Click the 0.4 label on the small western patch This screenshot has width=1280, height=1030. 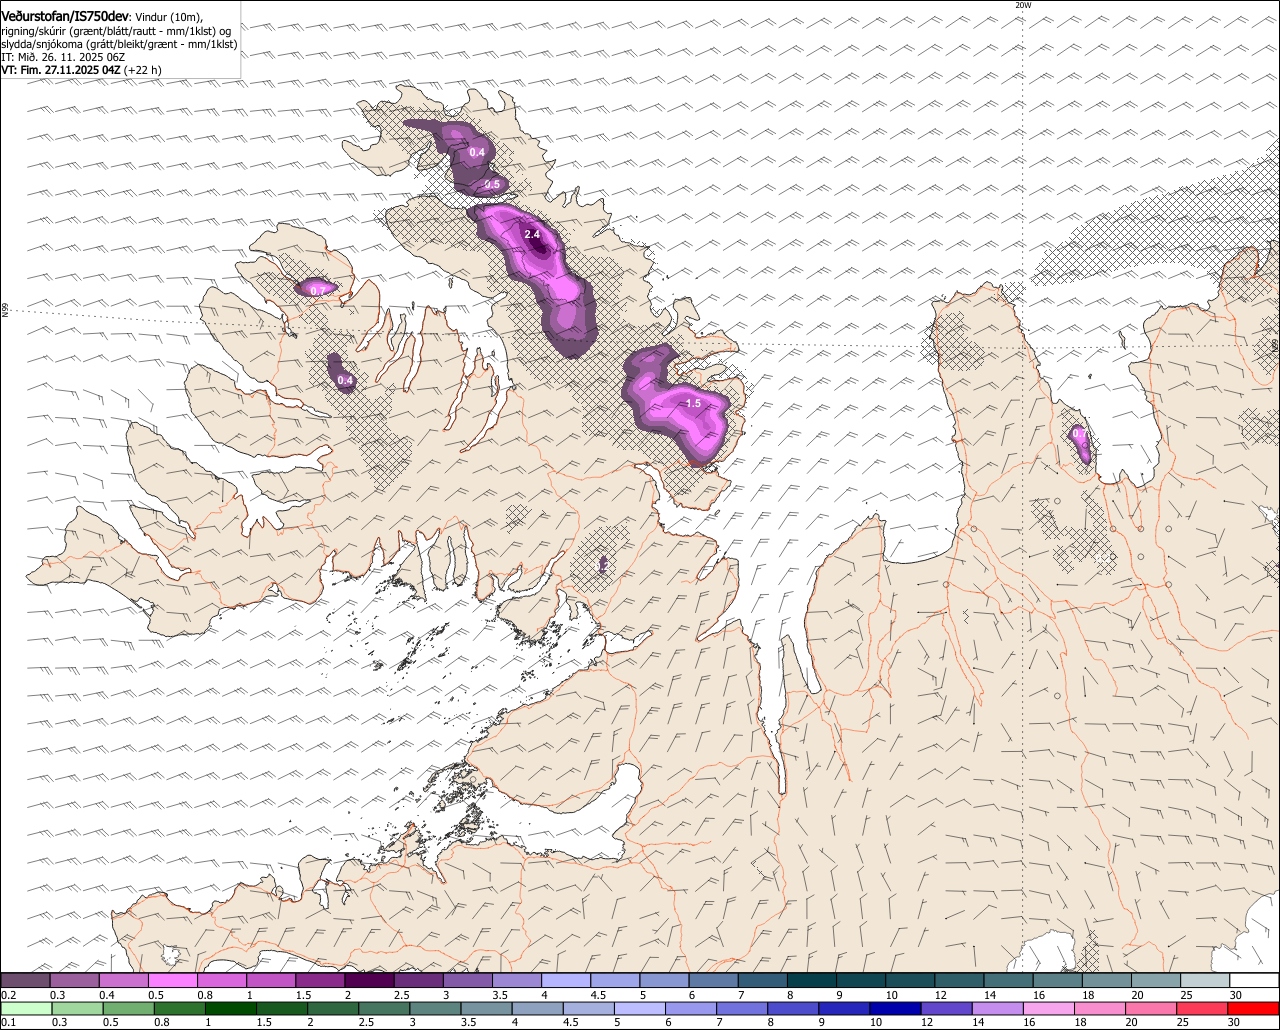tap(345, 380)
